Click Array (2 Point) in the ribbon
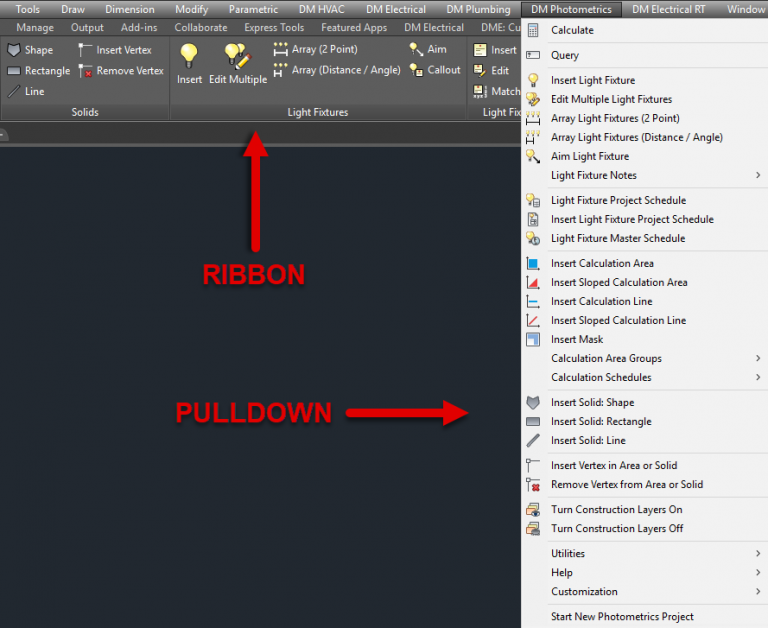Image resolution: width=768 pixels, height=628 pixels. [315, 49]
